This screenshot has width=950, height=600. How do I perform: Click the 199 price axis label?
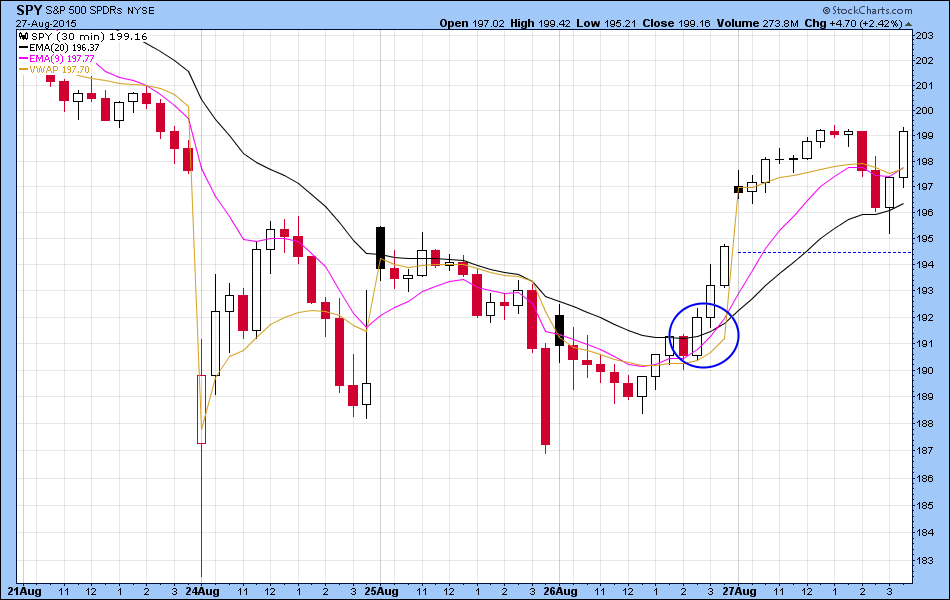(924, 136)
